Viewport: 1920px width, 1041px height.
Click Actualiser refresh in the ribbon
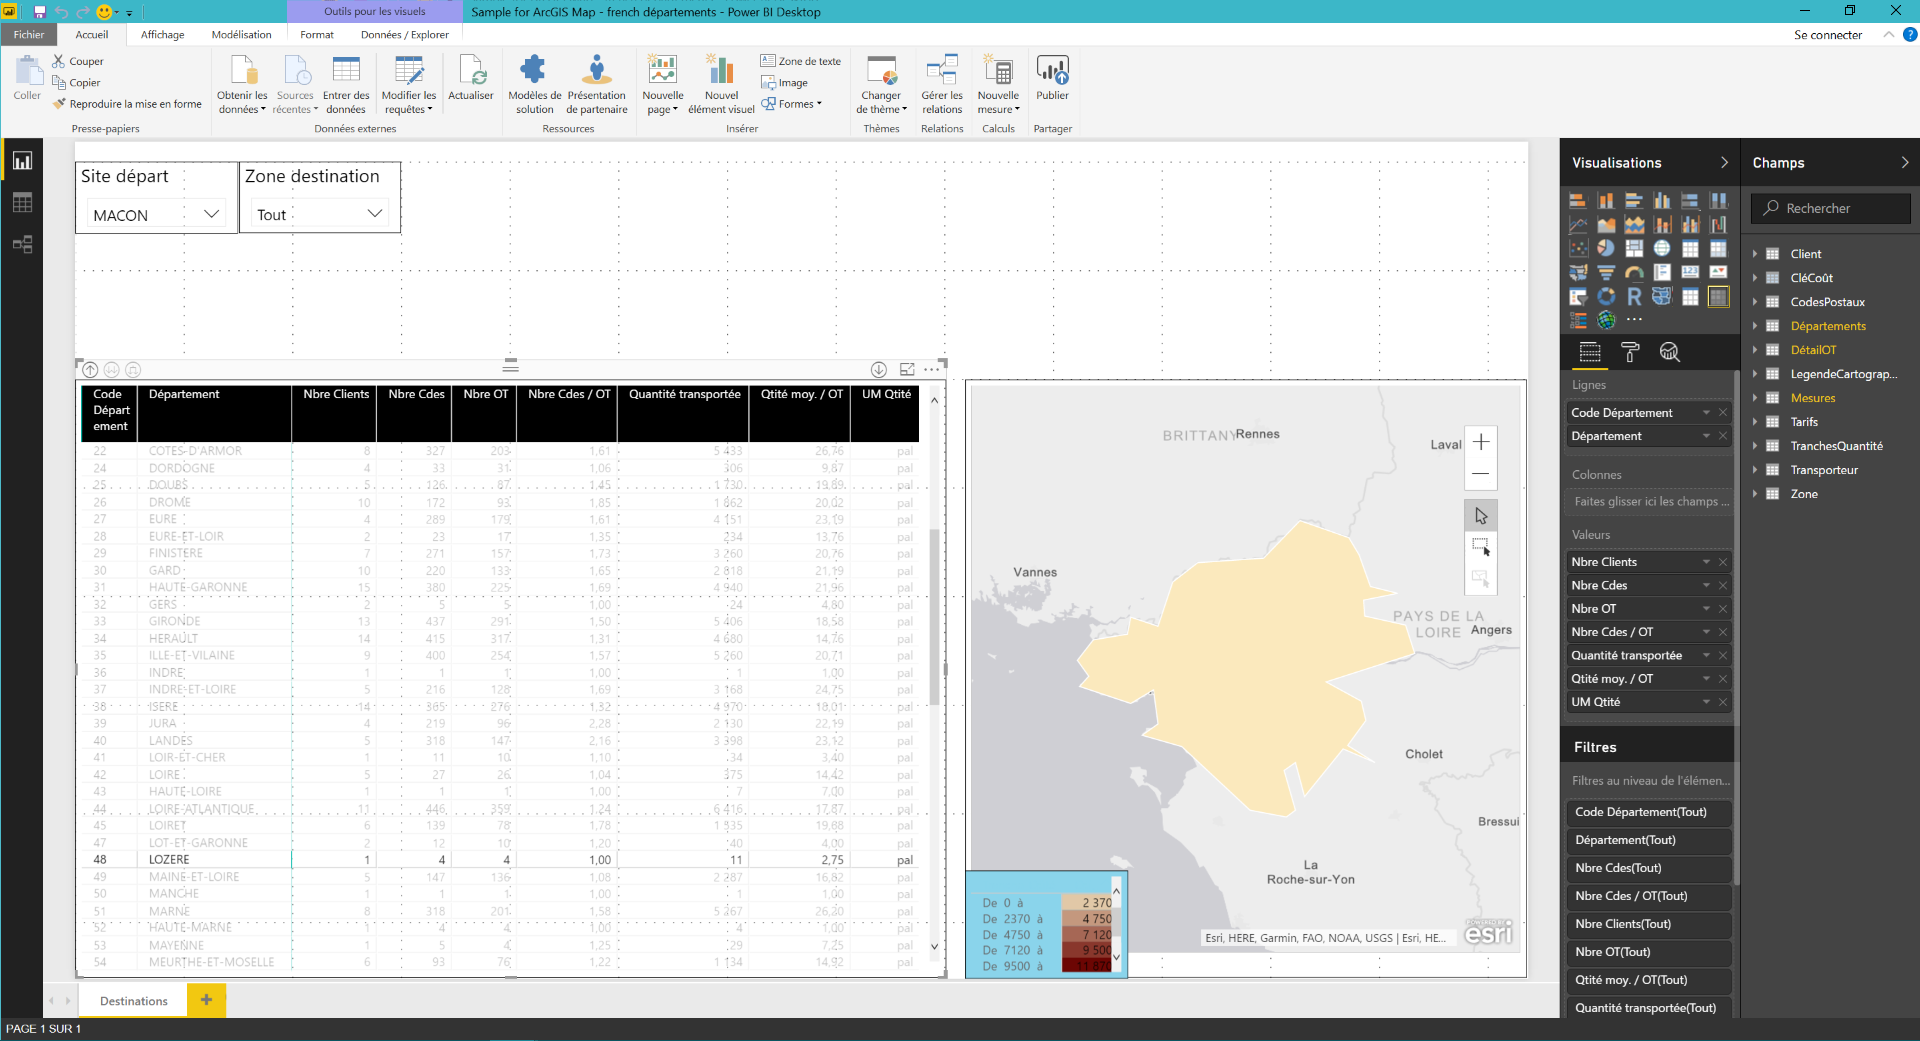[471, 78]
